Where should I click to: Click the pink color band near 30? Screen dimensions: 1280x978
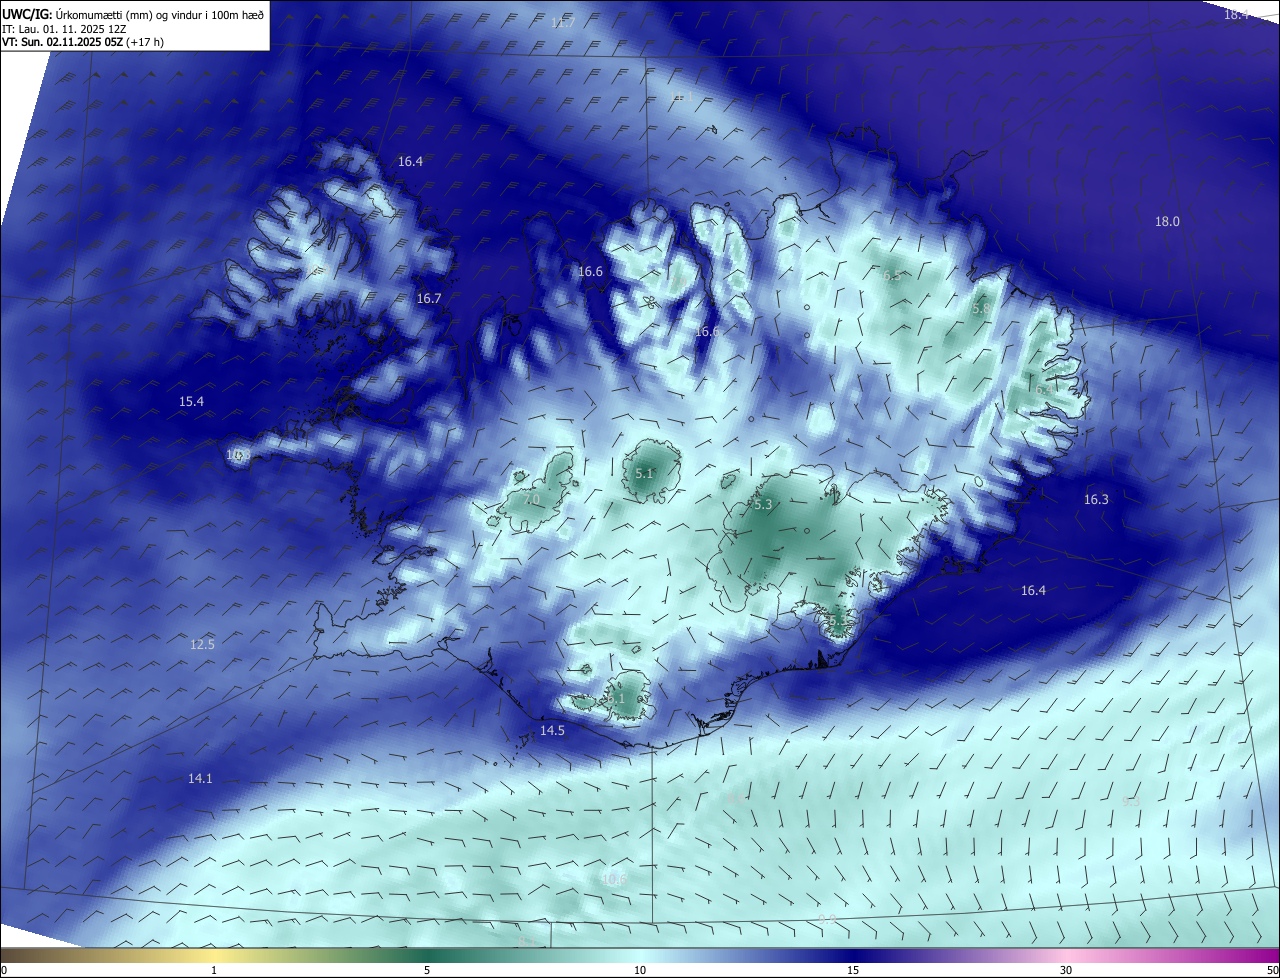point(1067,955)
